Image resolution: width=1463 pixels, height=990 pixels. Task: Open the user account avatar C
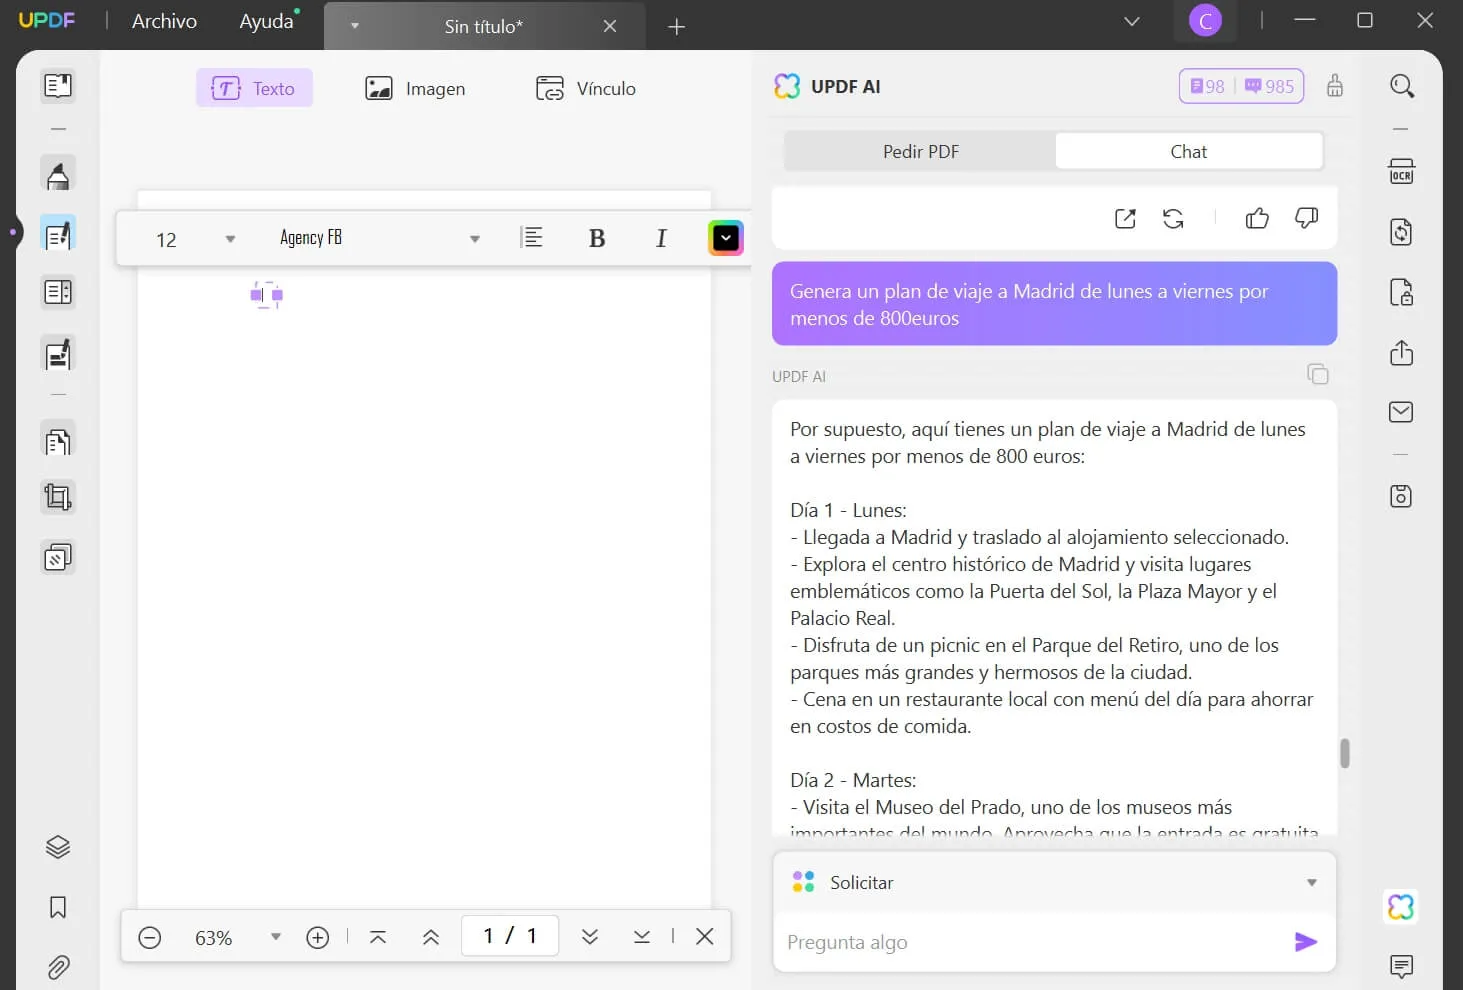[1205, 21]
